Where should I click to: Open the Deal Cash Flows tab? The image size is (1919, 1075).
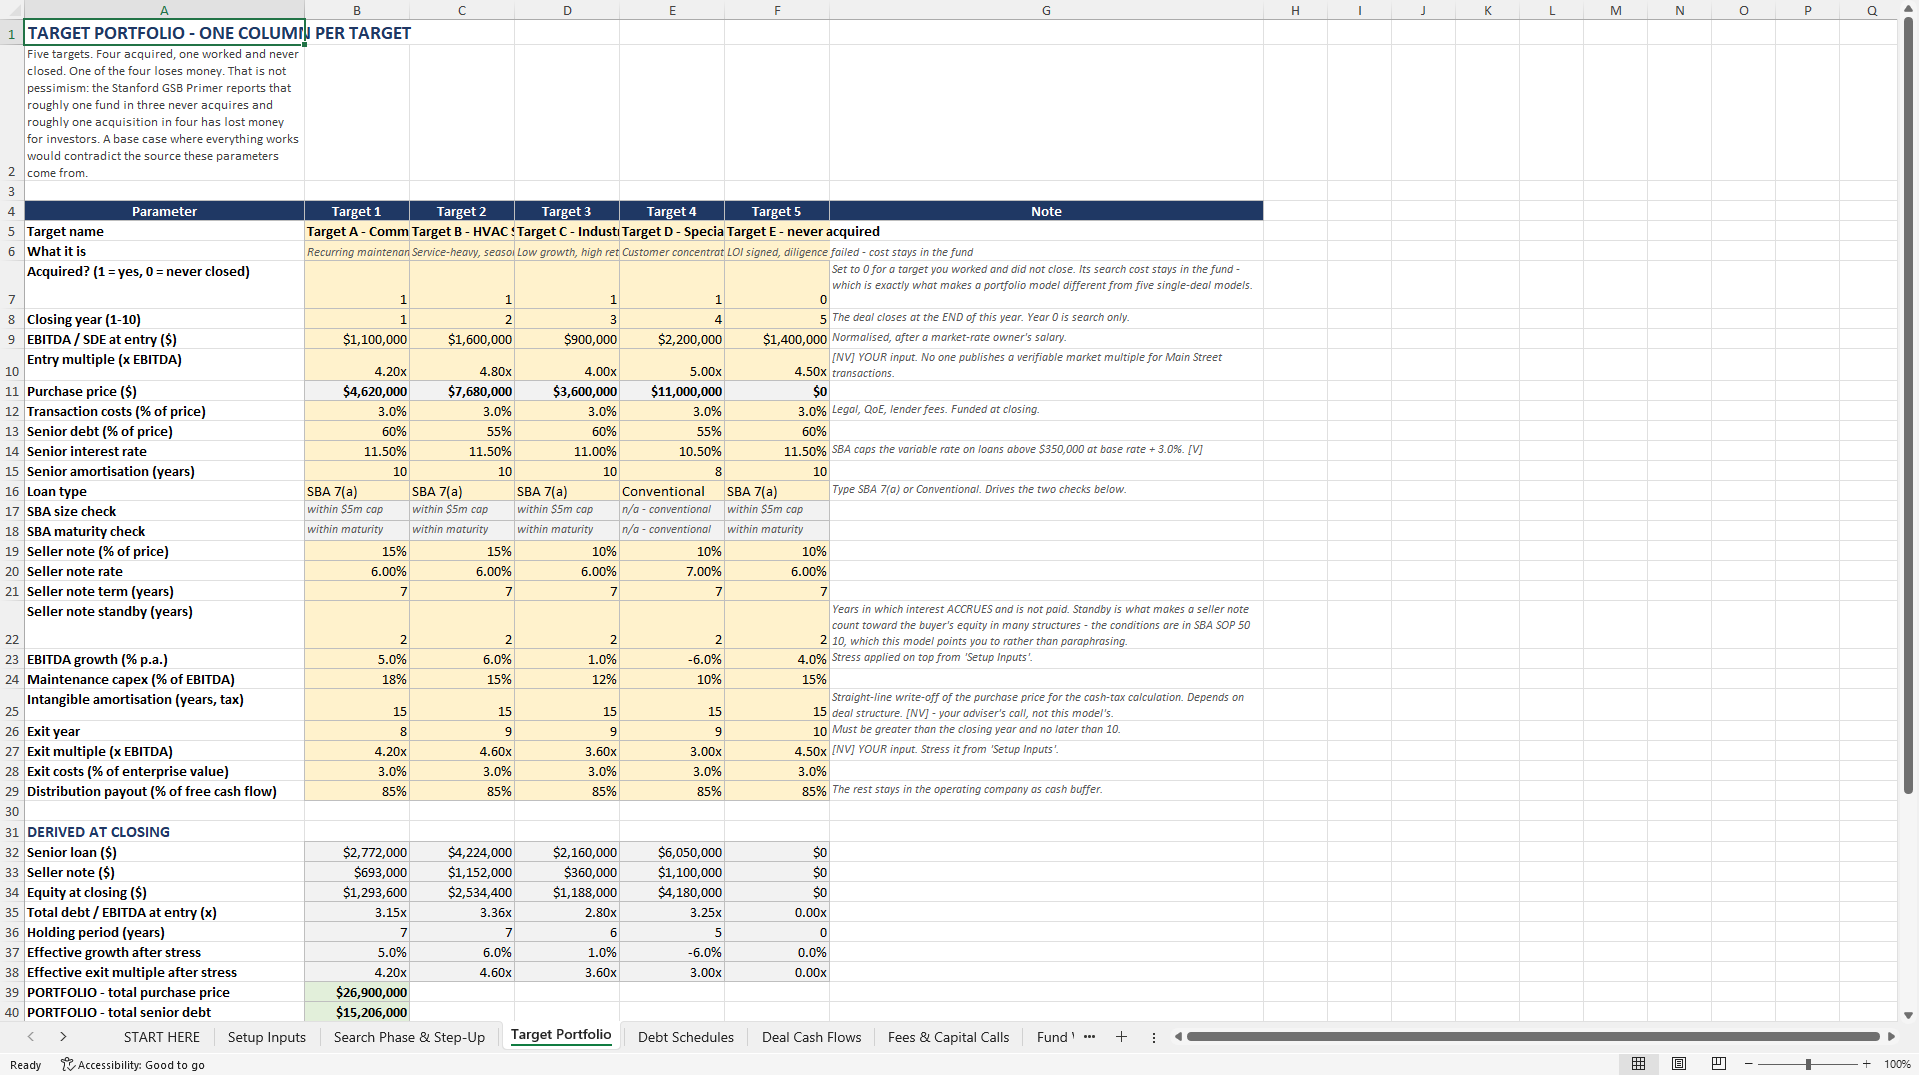coord(811,1037)
